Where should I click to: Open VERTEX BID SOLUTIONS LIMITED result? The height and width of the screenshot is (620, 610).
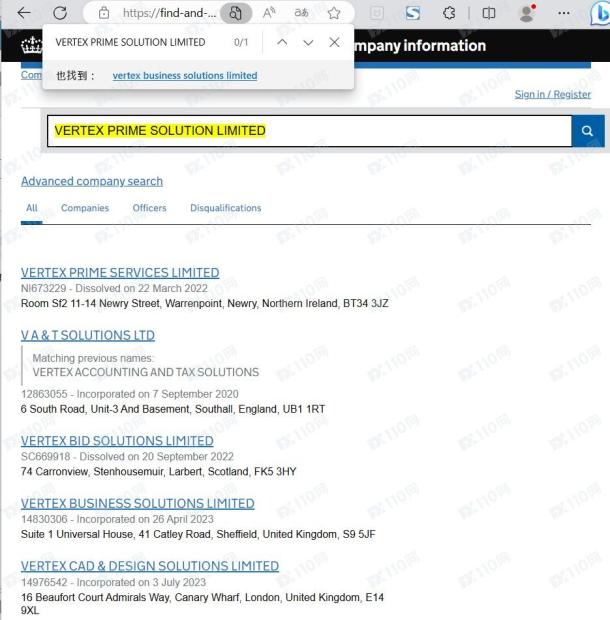117,441
